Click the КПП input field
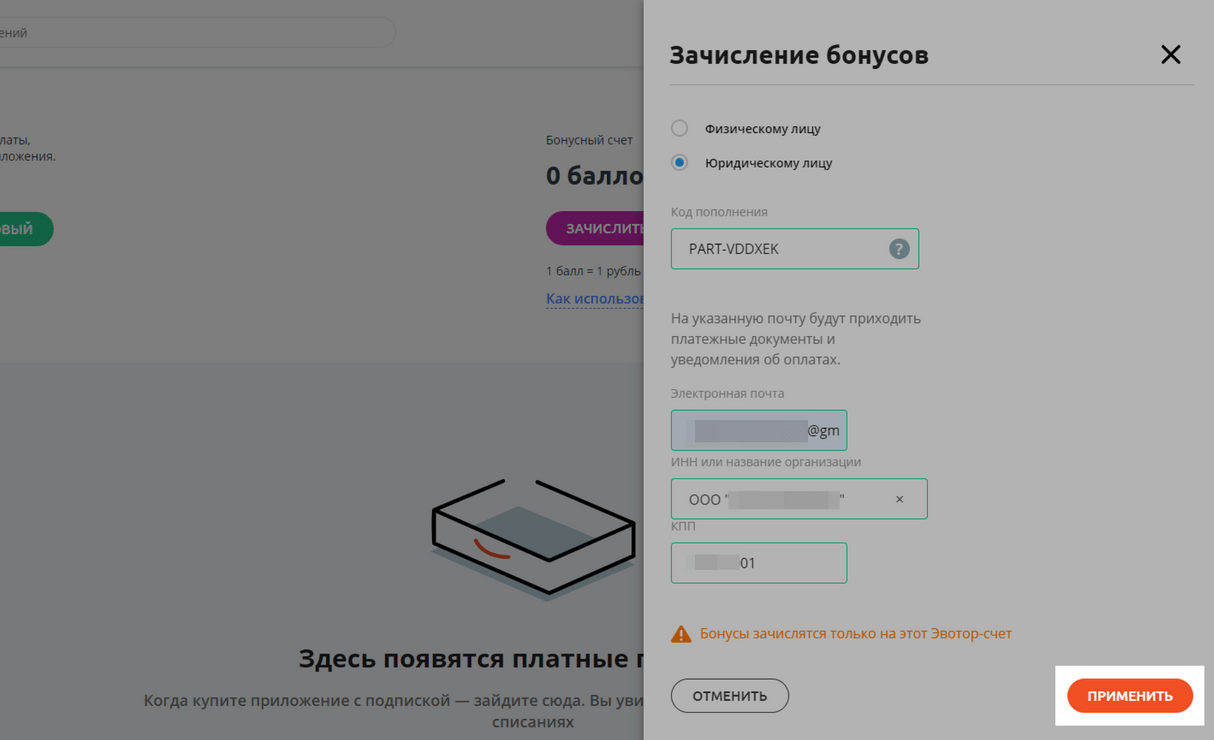 (759, 563)
